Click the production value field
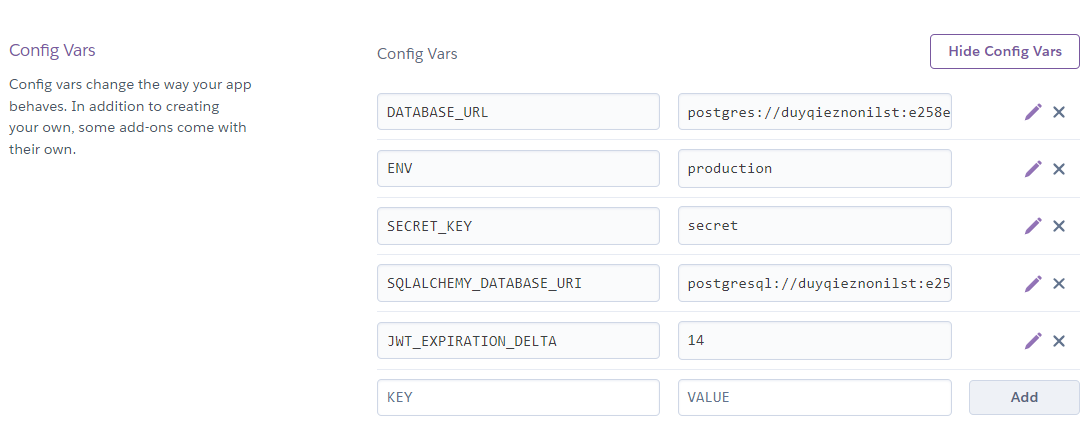Screen dimensions: 1089x436 coord(814,169)
